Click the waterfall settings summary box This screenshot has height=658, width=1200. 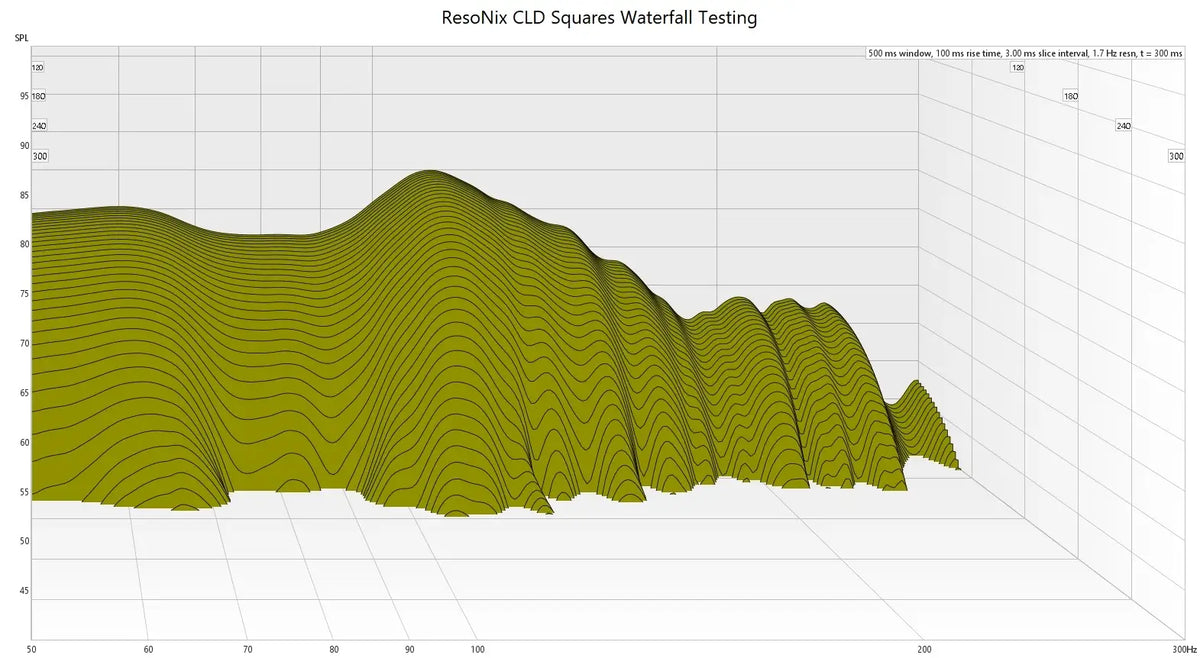(x=1025, y=53)
